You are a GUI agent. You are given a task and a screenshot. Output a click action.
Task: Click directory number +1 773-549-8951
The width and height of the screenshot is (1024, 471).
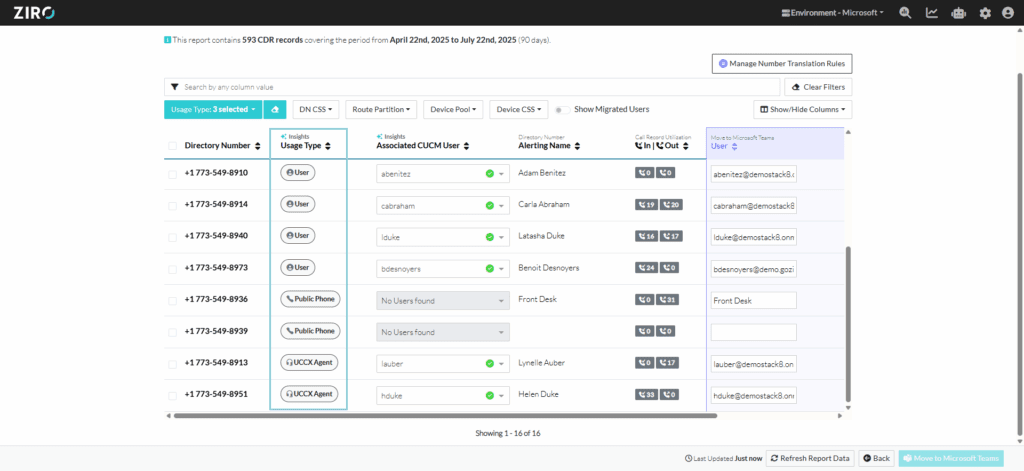coord(216,395)
